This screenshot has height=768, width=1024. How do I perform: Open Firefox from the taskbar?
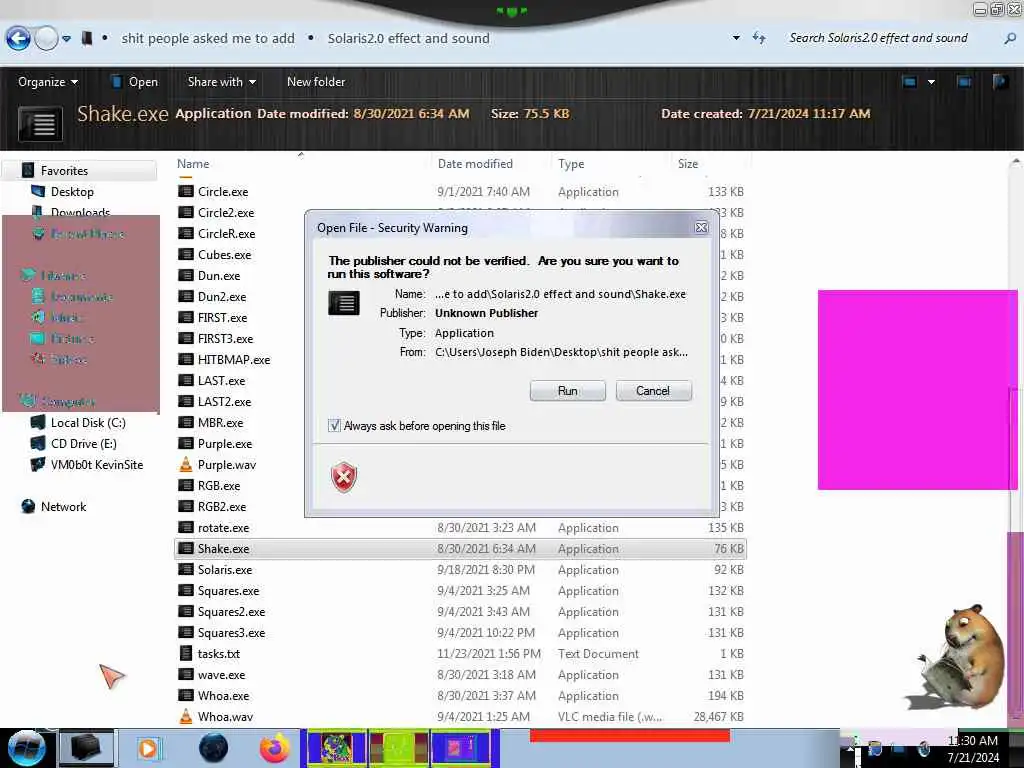point(274,748)
